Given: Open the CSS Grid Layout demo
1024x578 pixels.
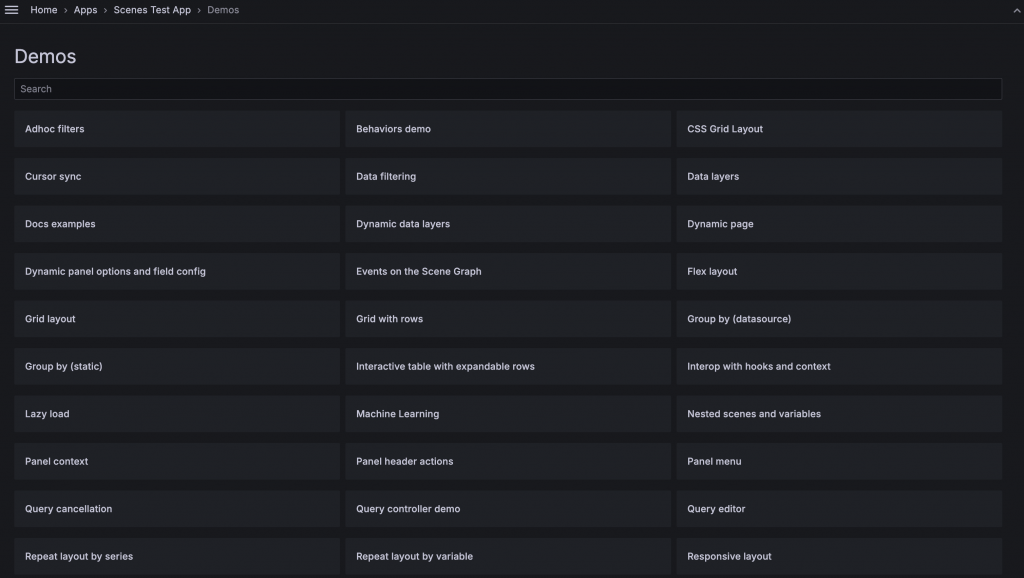Looking at the screenshot, I should pos(839,129).
